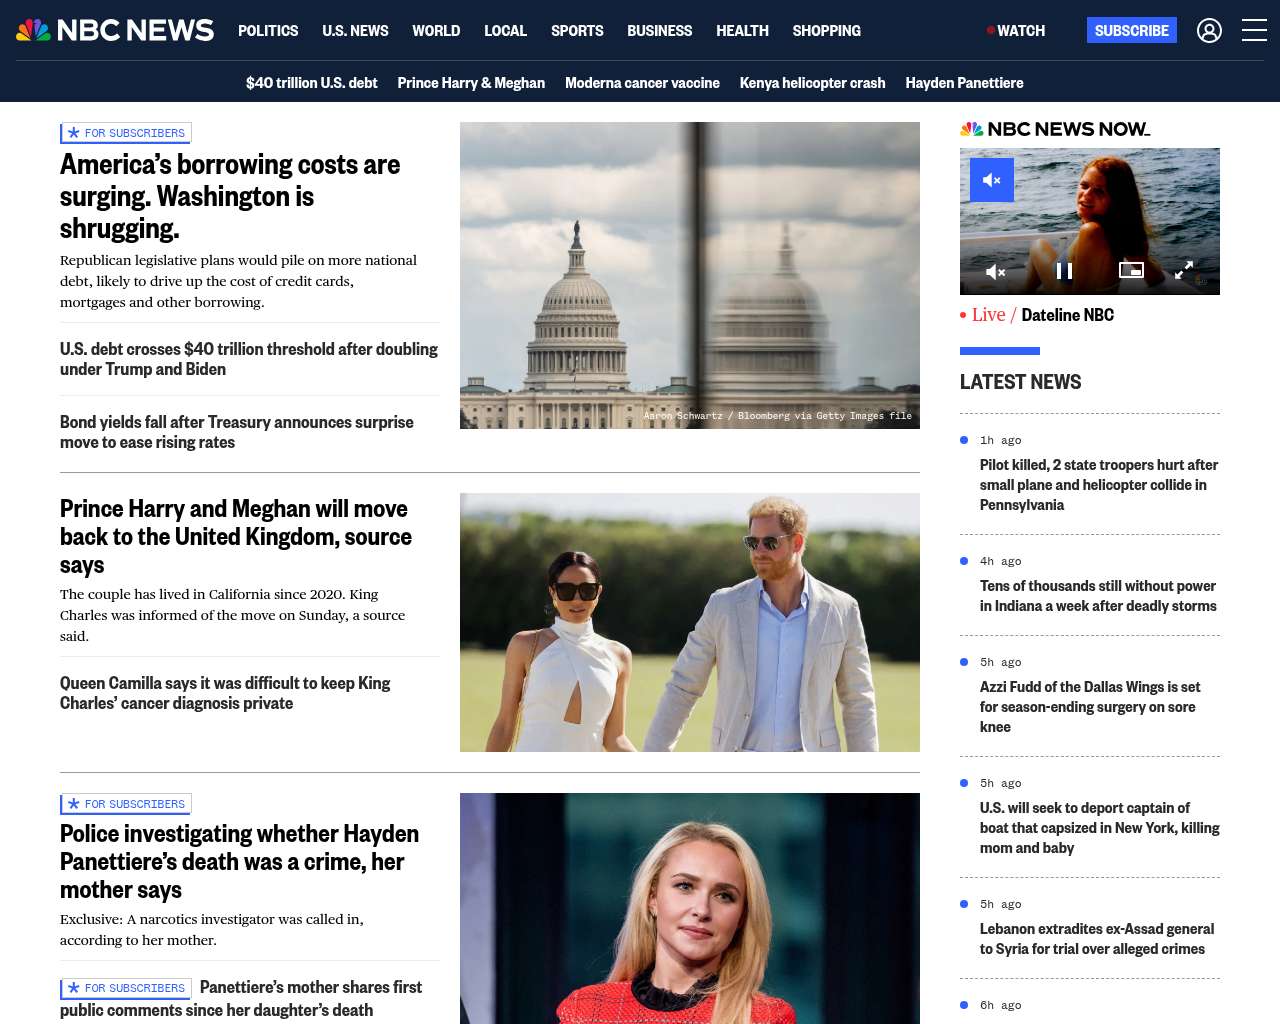Click the For Subscribers badge beside Panettiere's mother story
The image size is (1280, 1024).
[x=126, y=988]
